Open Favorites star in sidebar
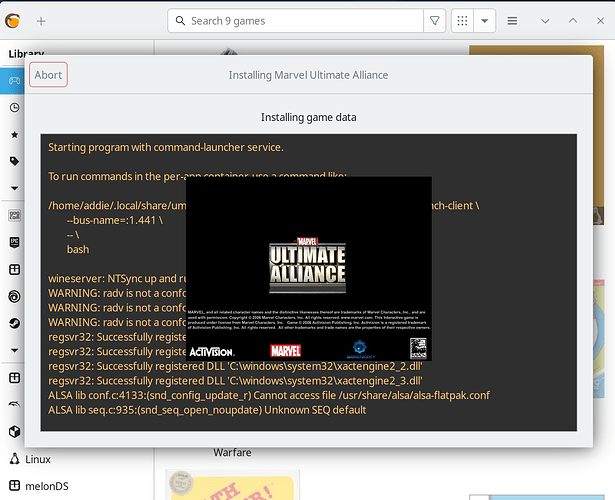This screenshot has width=615, height=500. (15, 135)
